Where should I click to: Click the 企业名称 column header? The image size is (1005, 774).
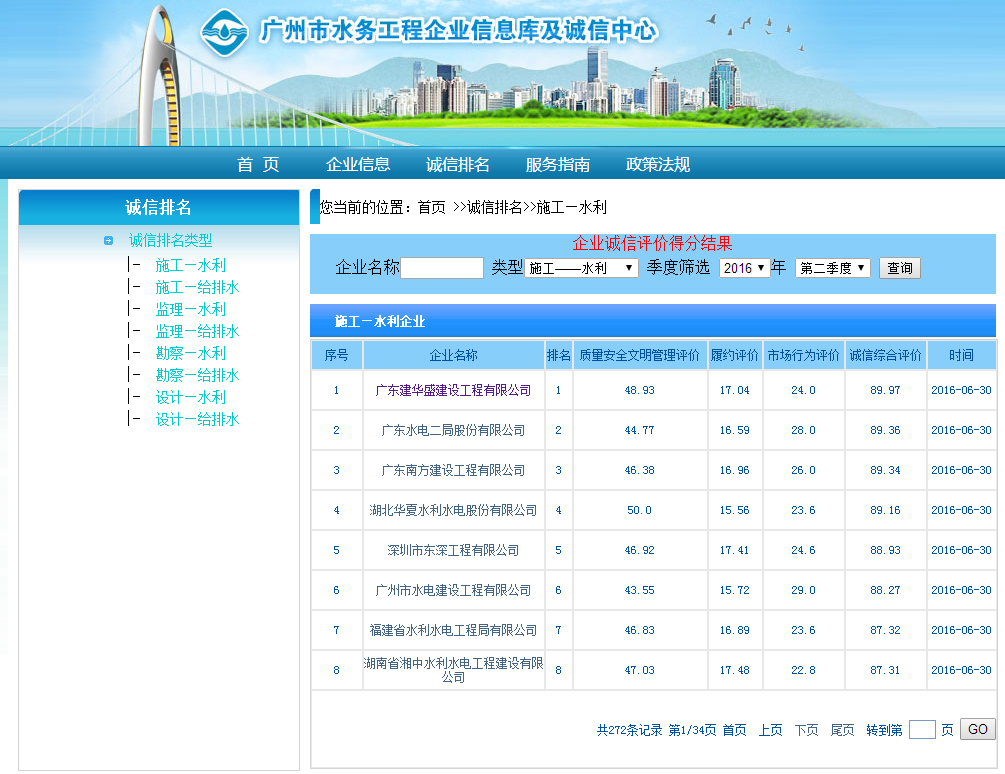pyautogui.click(x=453, y=355)
